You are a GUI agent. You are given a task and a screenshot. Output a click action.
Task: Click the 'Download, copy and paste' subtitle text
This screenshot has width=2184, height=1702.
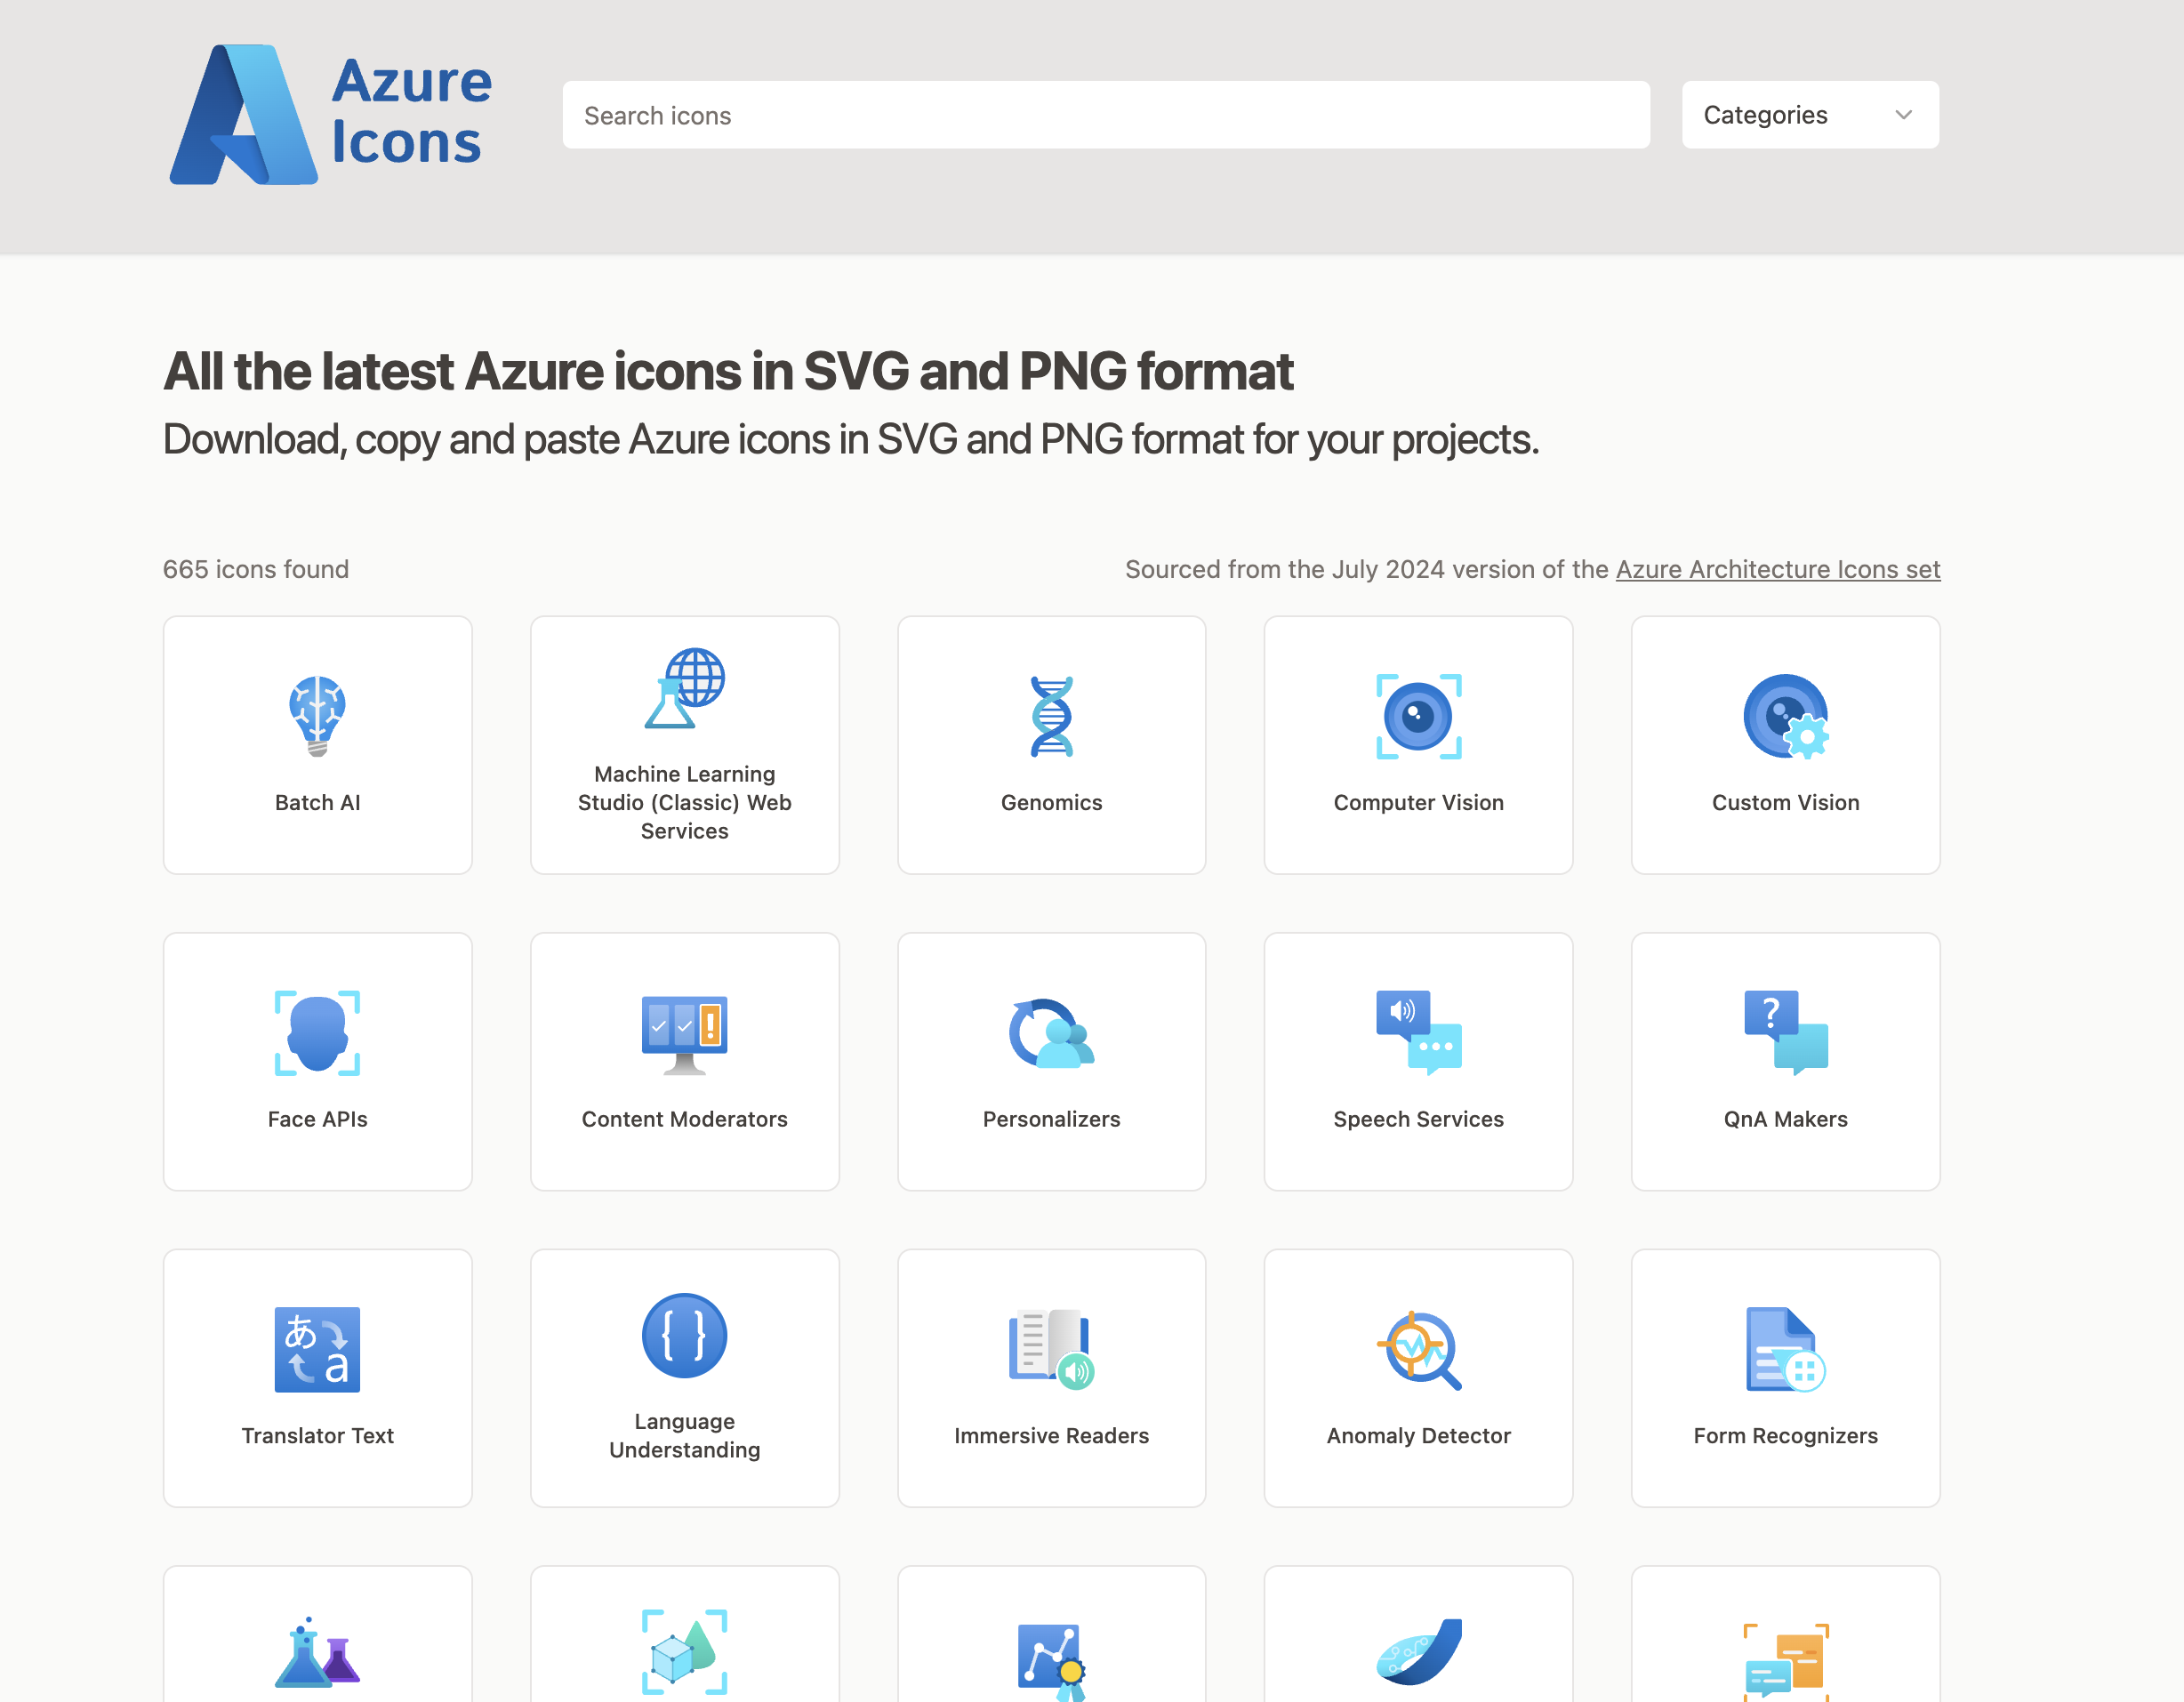pos(851,439)
